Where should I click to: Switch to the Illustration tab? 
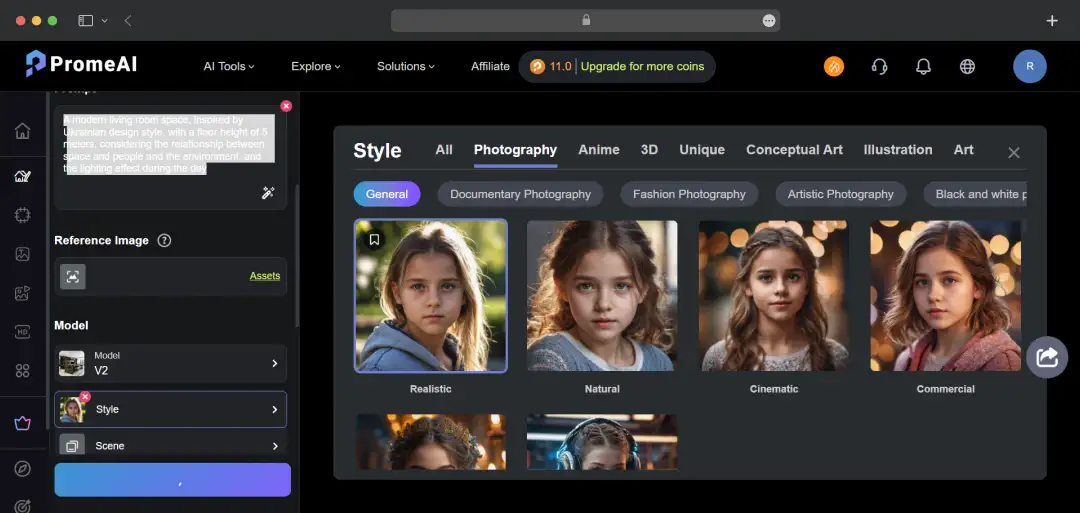898,149
